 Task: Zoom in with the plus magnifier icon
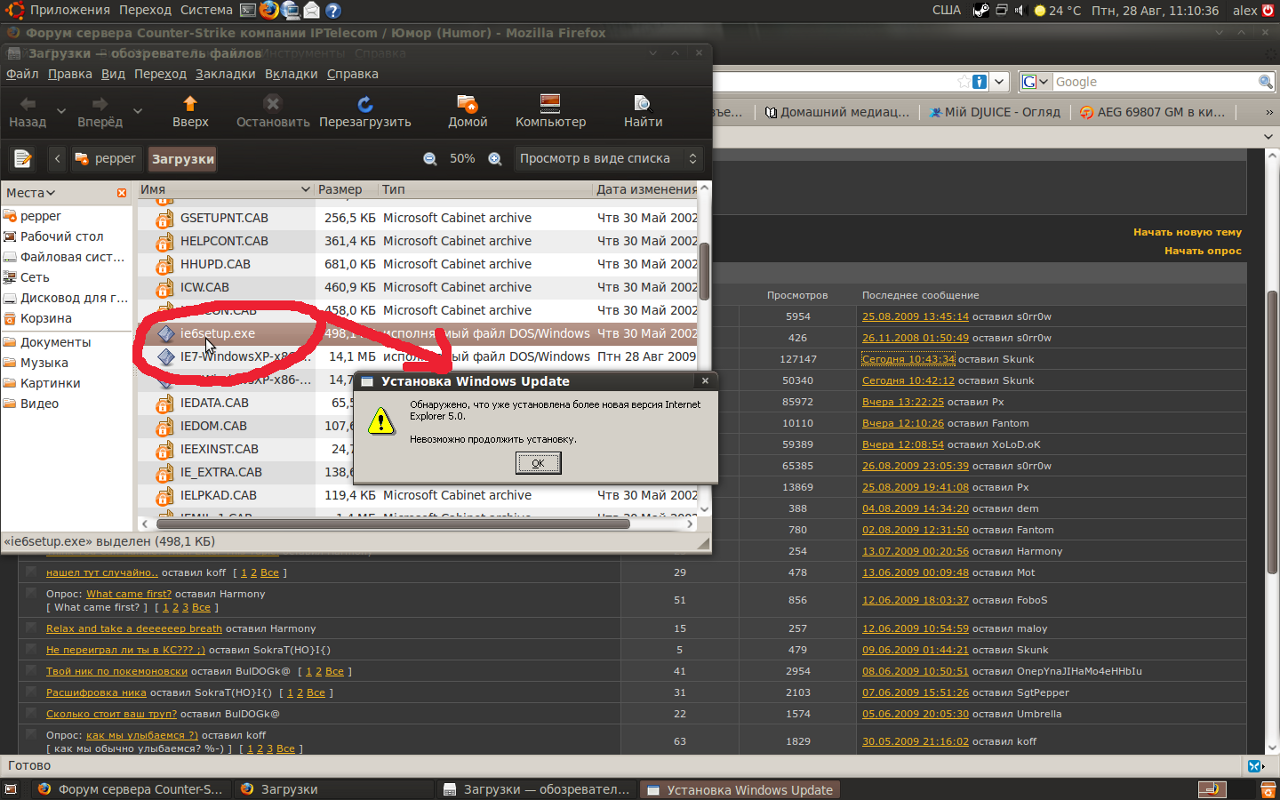click(495, 158)
